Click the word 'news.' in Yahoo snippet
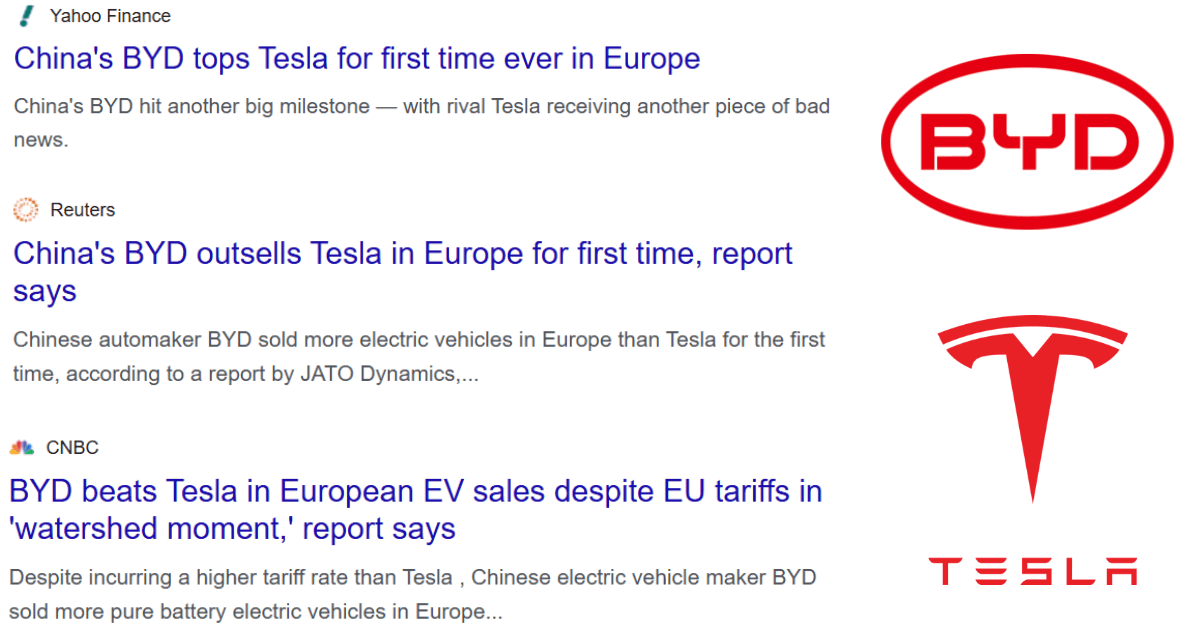Screen dimensions: 1200x630 tap(41, 140)
